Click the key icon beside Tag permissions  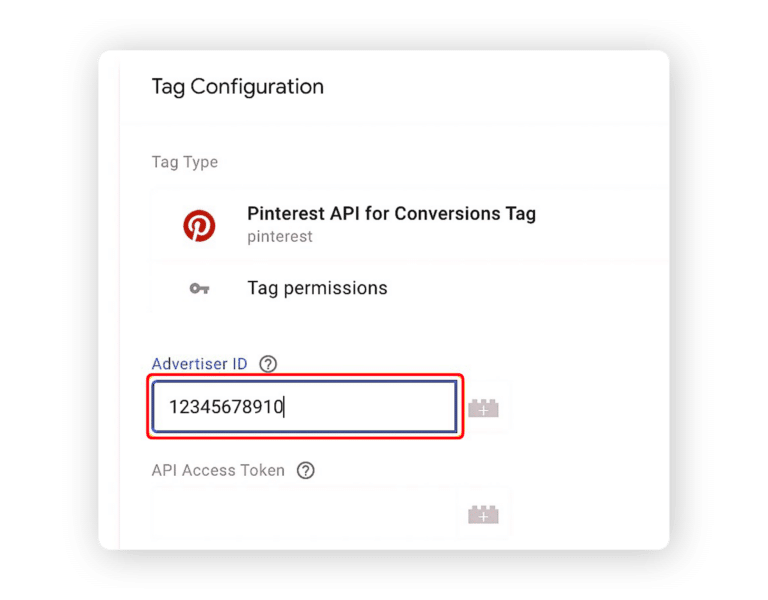tap(199, 288)
